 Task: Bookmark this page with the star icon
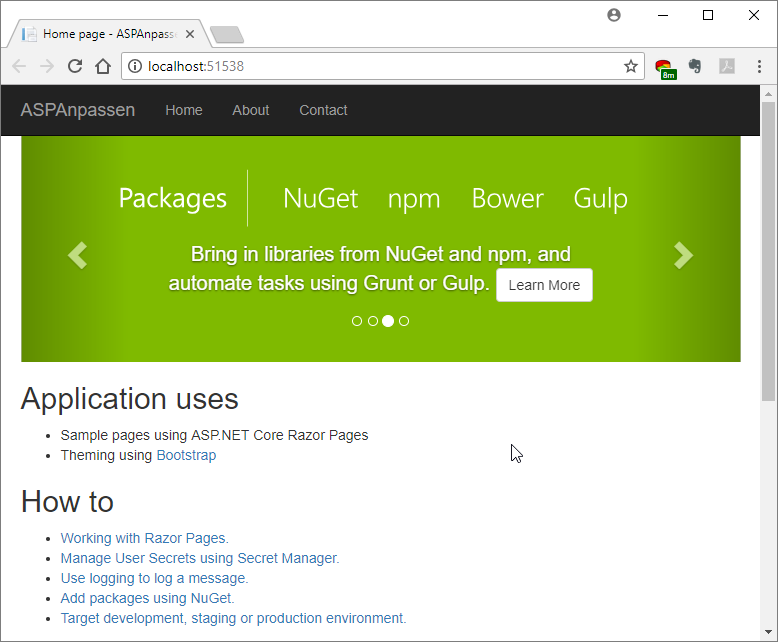pos(631,67)
